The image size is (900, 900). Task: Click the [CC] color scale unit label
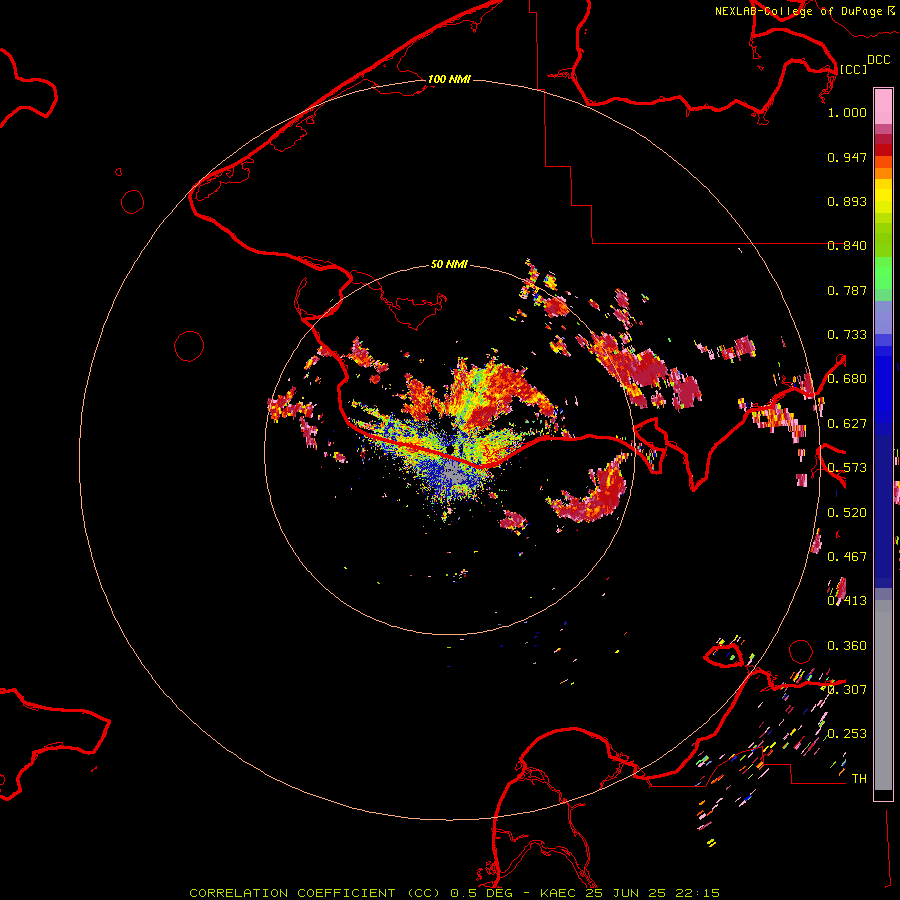click(853, 69)
